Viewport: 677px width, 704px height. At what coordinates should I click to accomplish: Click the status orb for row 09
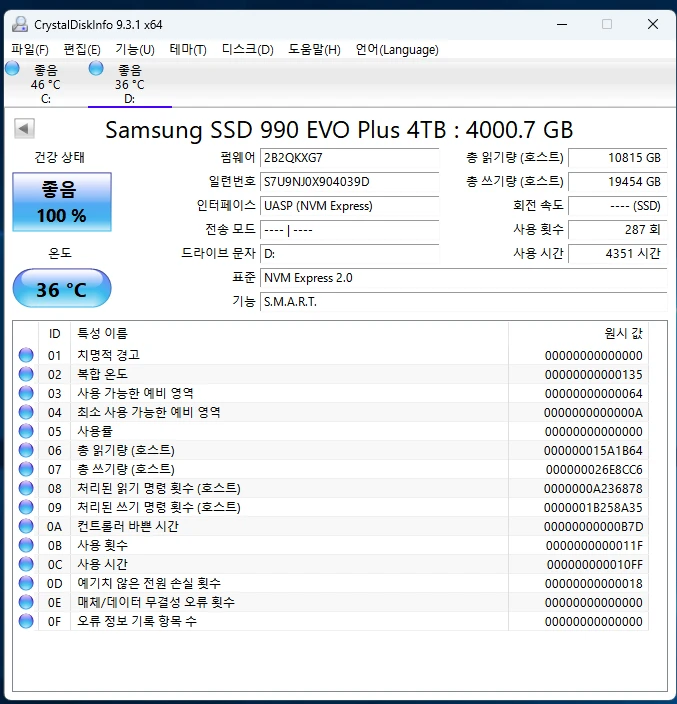26,507
